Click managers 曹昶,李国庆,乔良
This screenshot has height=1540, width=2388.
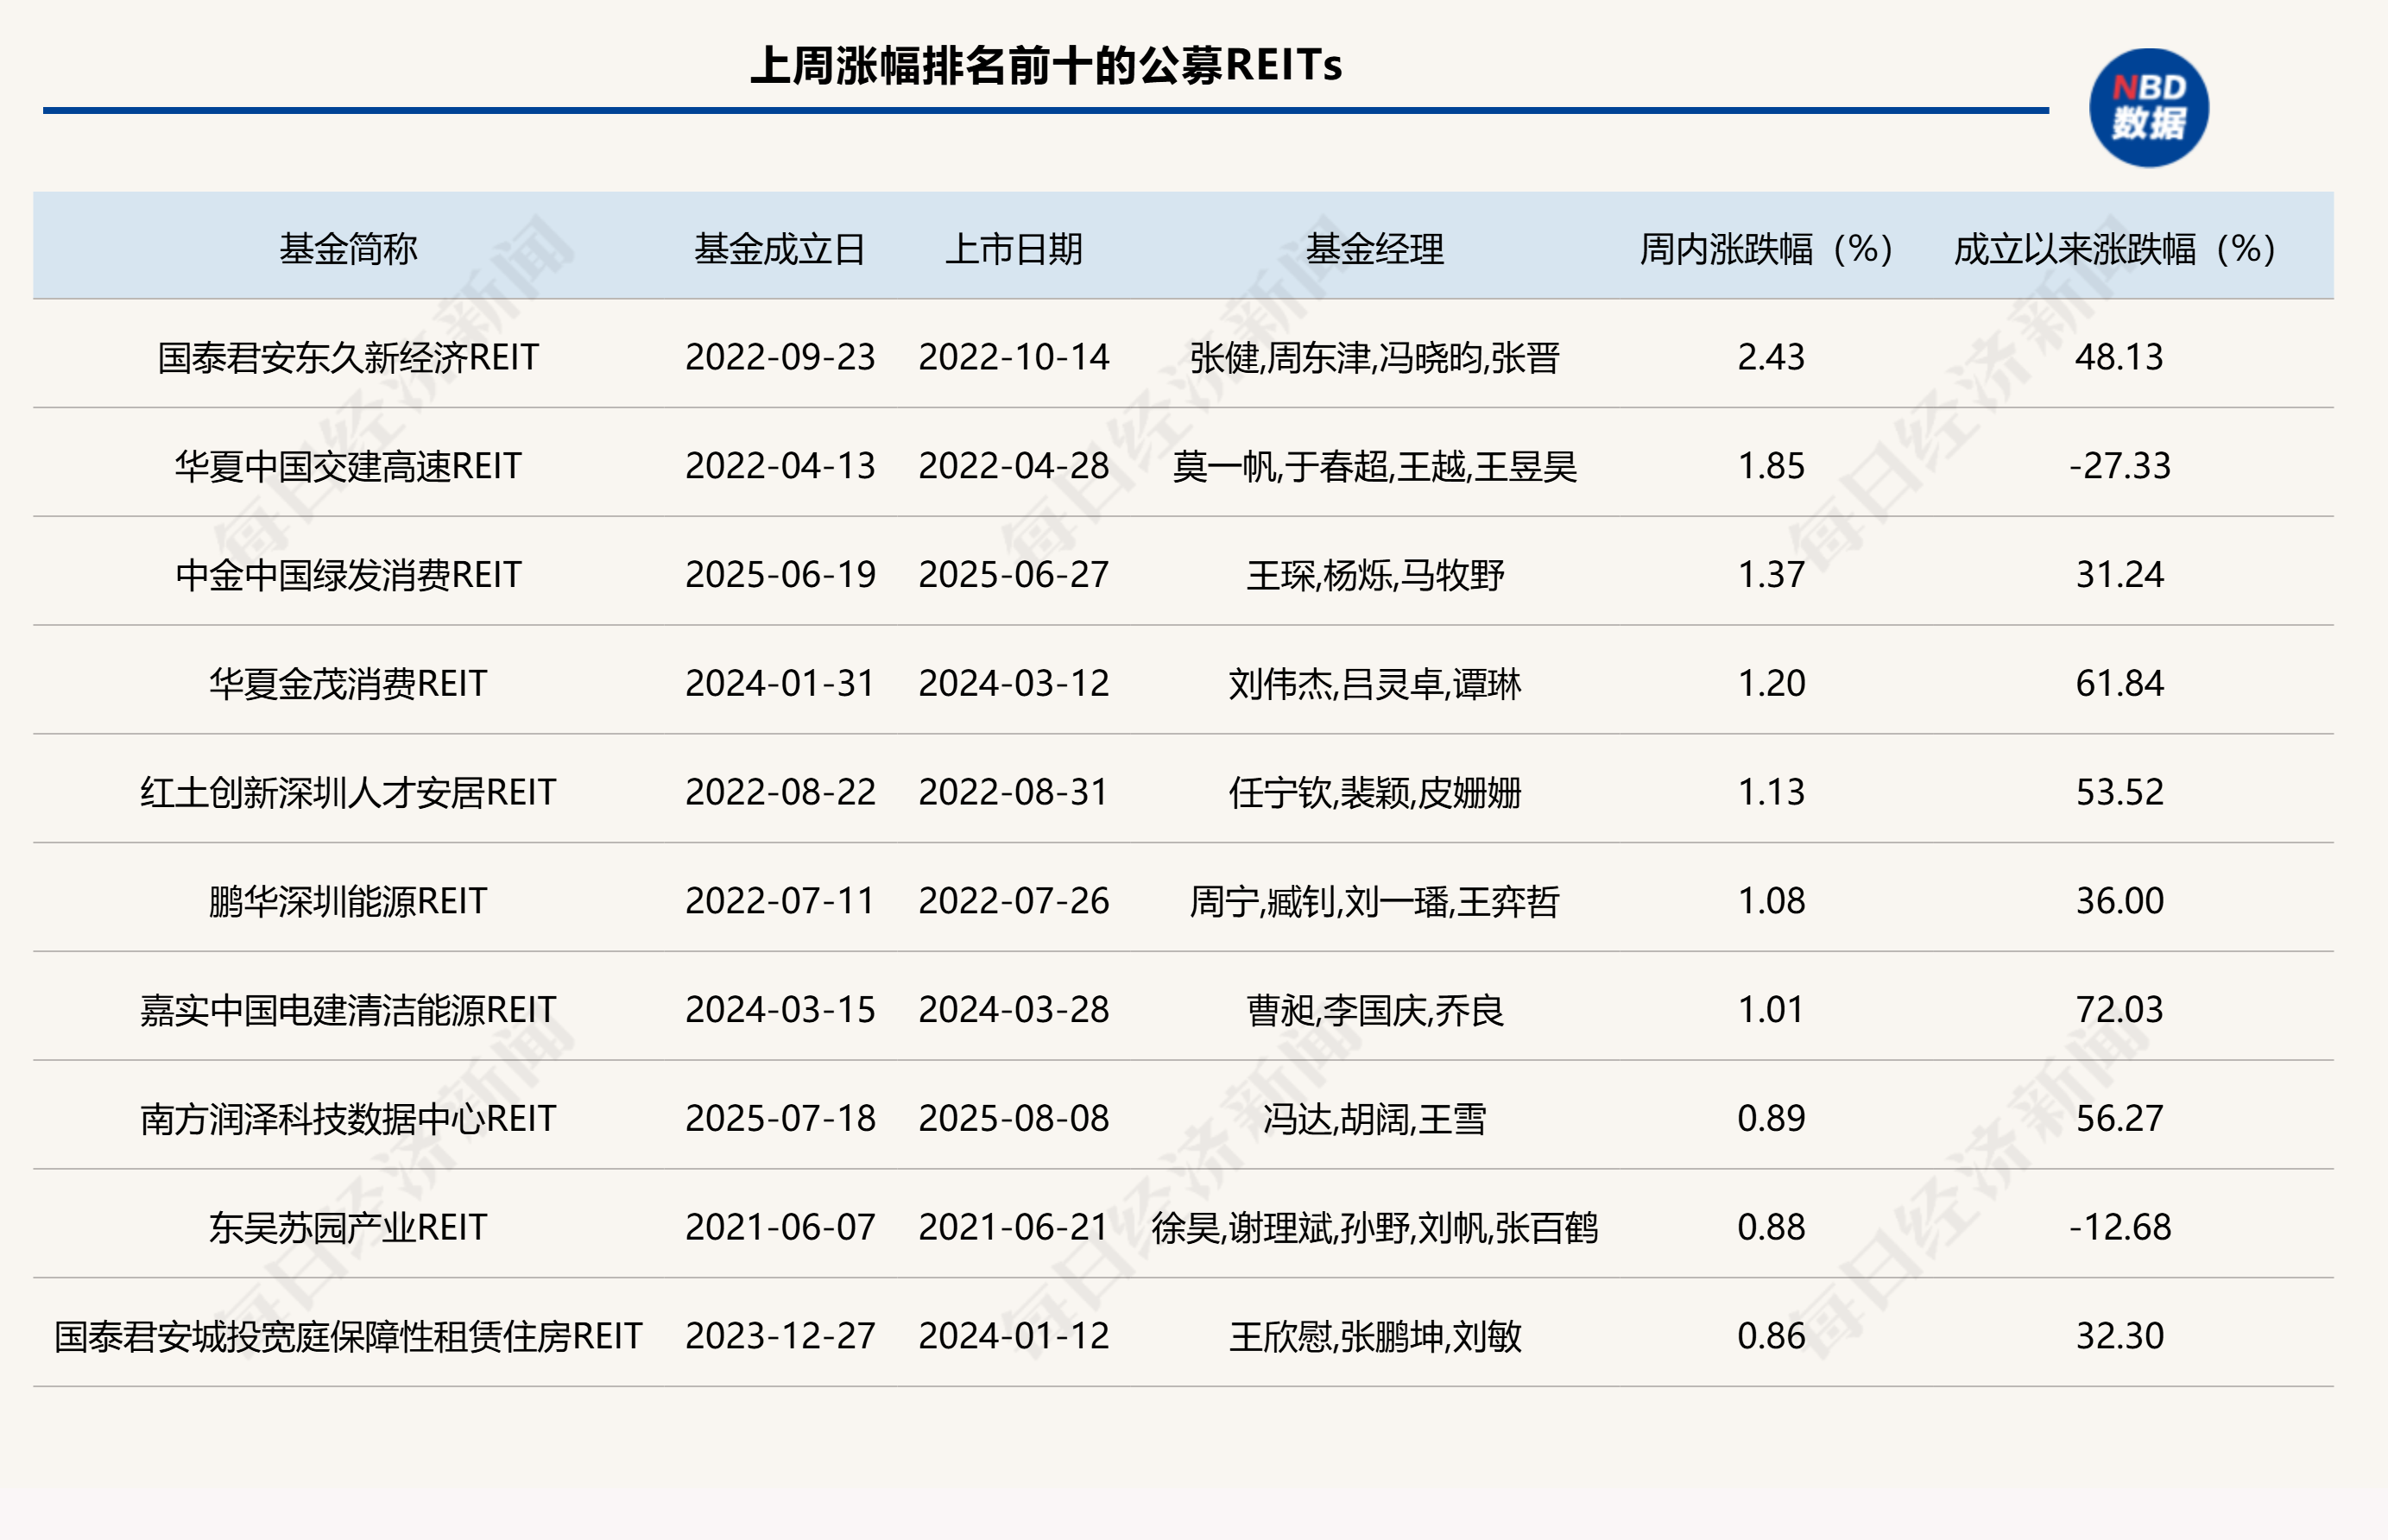pyautogui.click(x=1375, y=1011)
